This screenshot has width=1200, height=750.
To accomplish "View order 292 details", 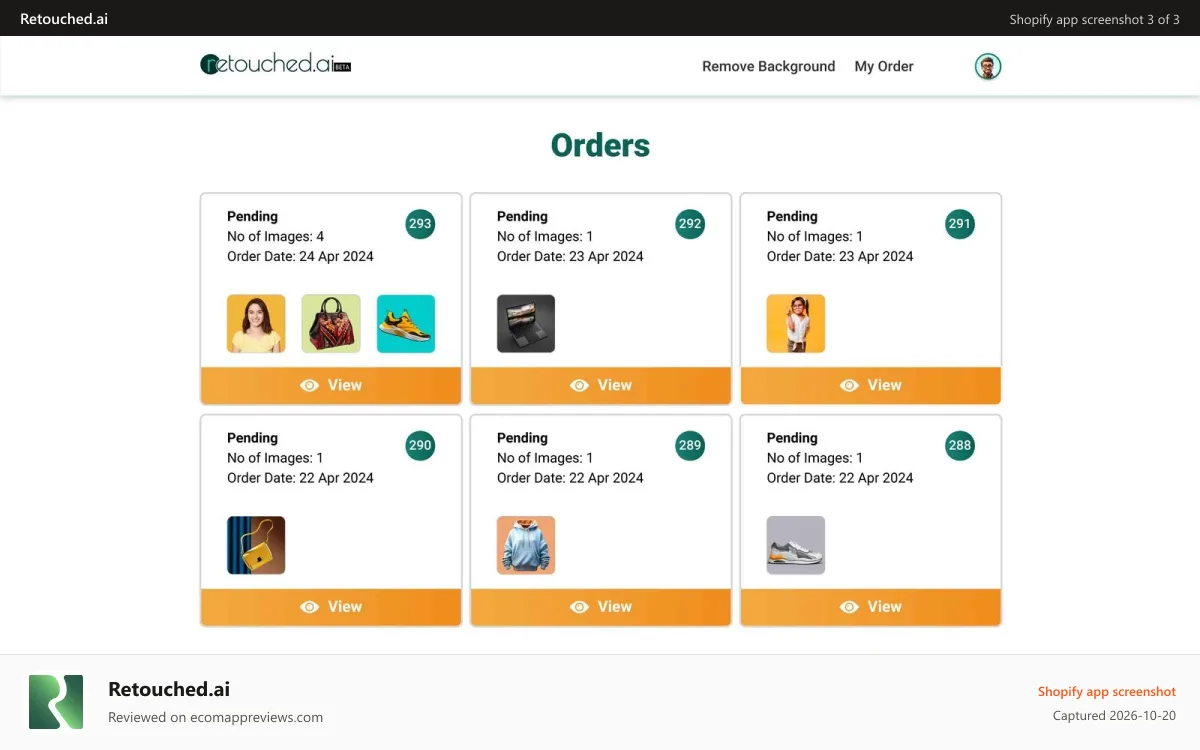I will point(601,385).
